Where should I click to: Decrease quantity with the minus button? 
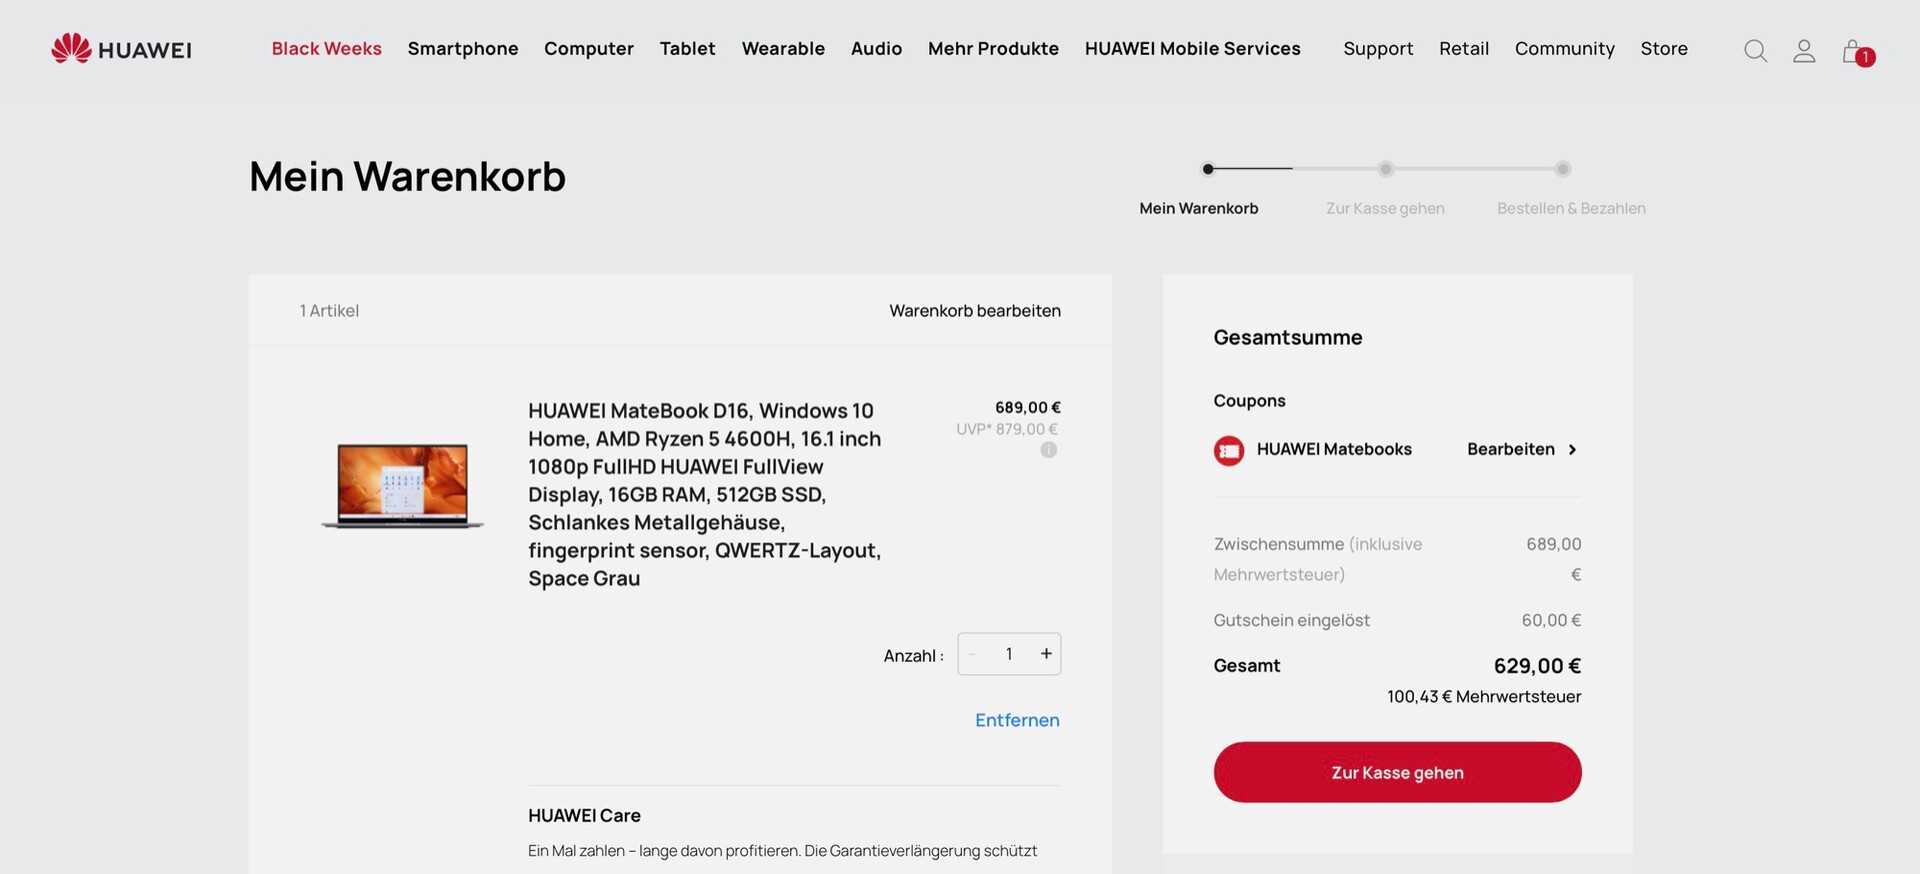[x=972, y=654]
